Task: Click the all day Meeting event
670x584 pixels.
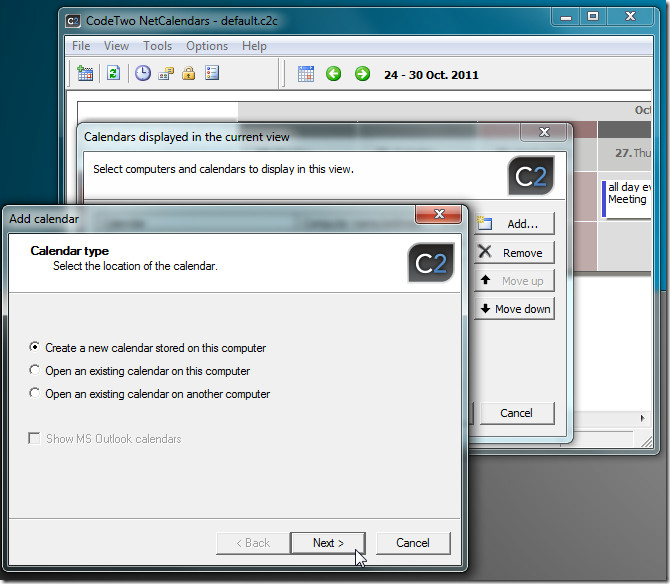Action: pyautogui.click(x=626, y=199)
